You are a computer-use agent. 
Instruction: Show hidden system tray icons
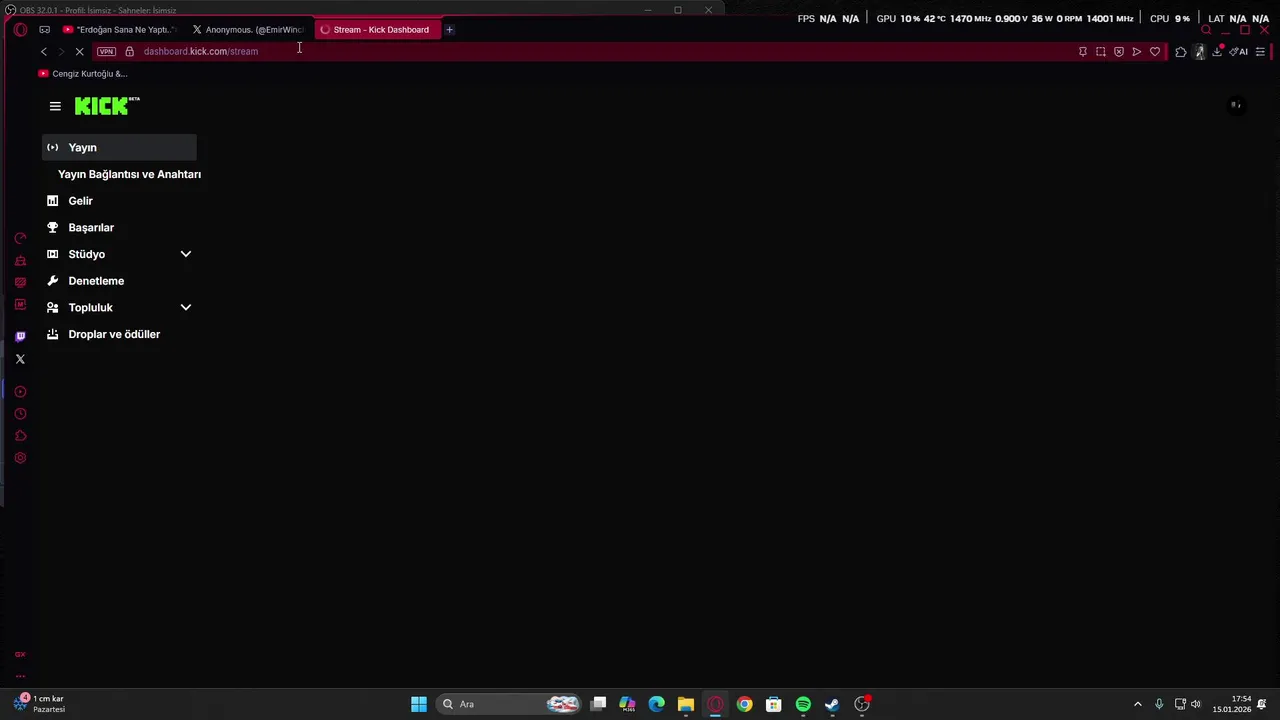pyautogui.click(x=1137, y=704)
